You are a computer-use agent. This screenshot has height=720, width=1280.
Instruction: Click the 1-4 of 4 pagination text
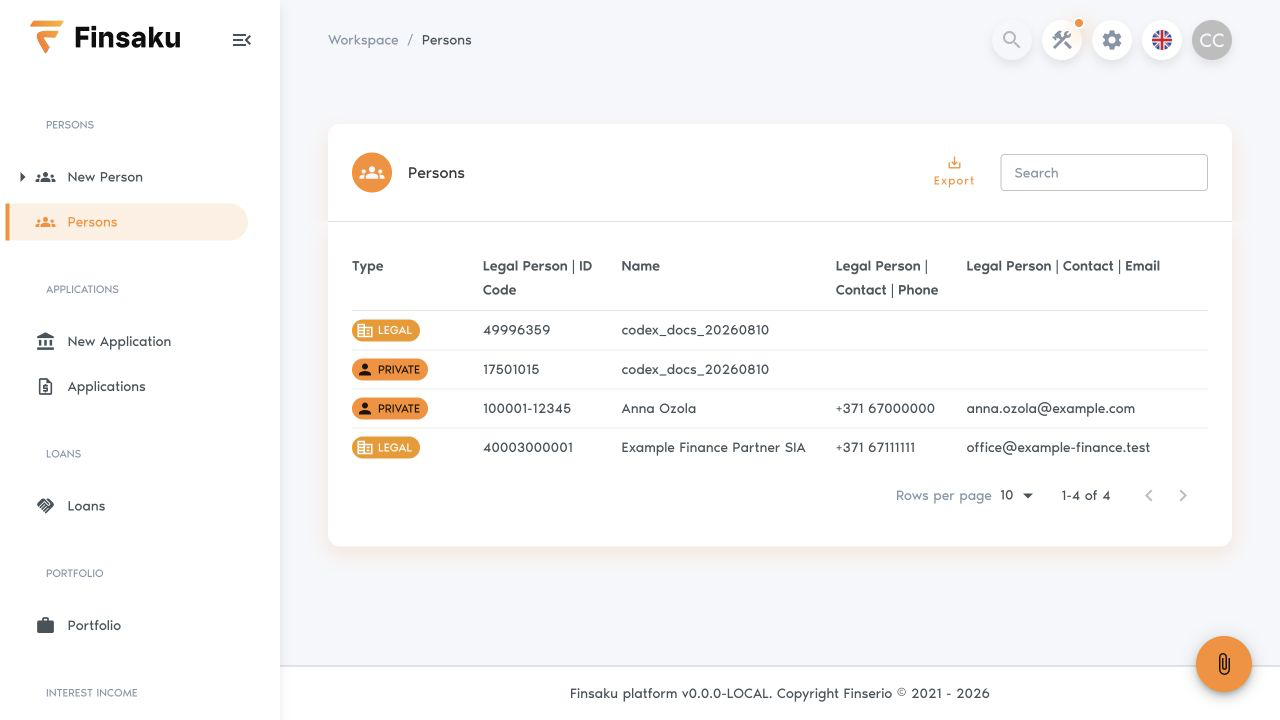(1085, 495)
